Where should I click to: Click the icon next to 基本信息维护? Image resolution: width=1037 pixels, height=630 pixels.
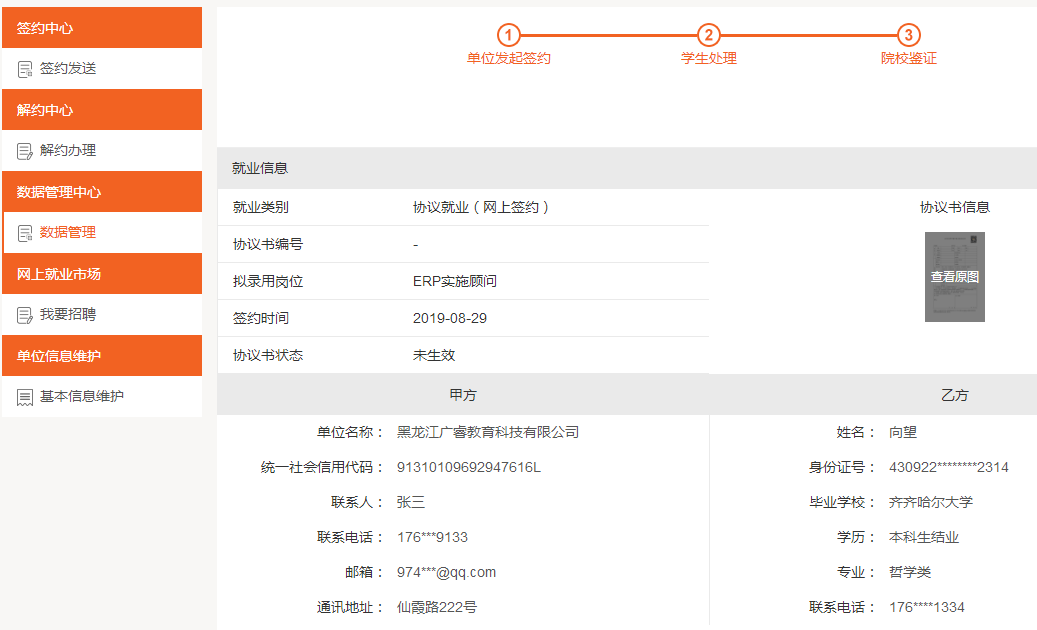(25, 397)
